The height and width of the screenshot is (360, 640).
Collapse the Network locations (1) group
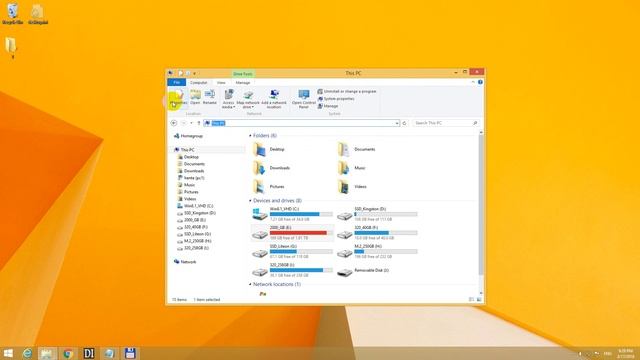pos(250,284)
